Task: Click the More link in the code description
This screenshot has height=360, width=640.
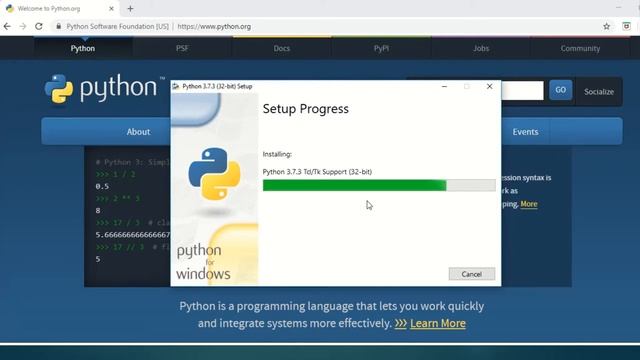Action: coord(529,204)
